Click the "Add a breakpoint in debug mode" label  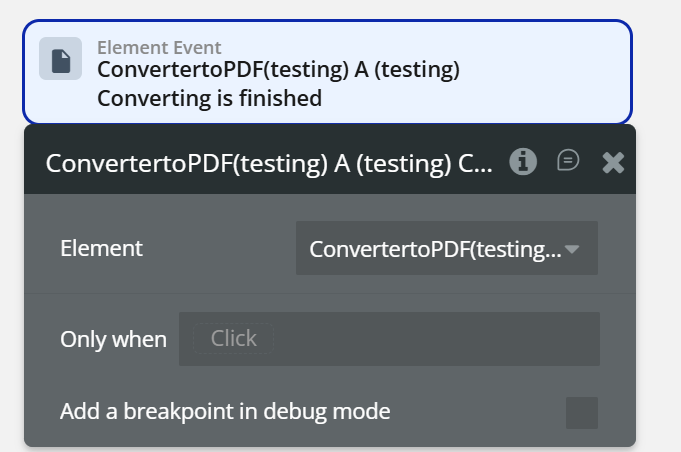[x=225, y=411]
